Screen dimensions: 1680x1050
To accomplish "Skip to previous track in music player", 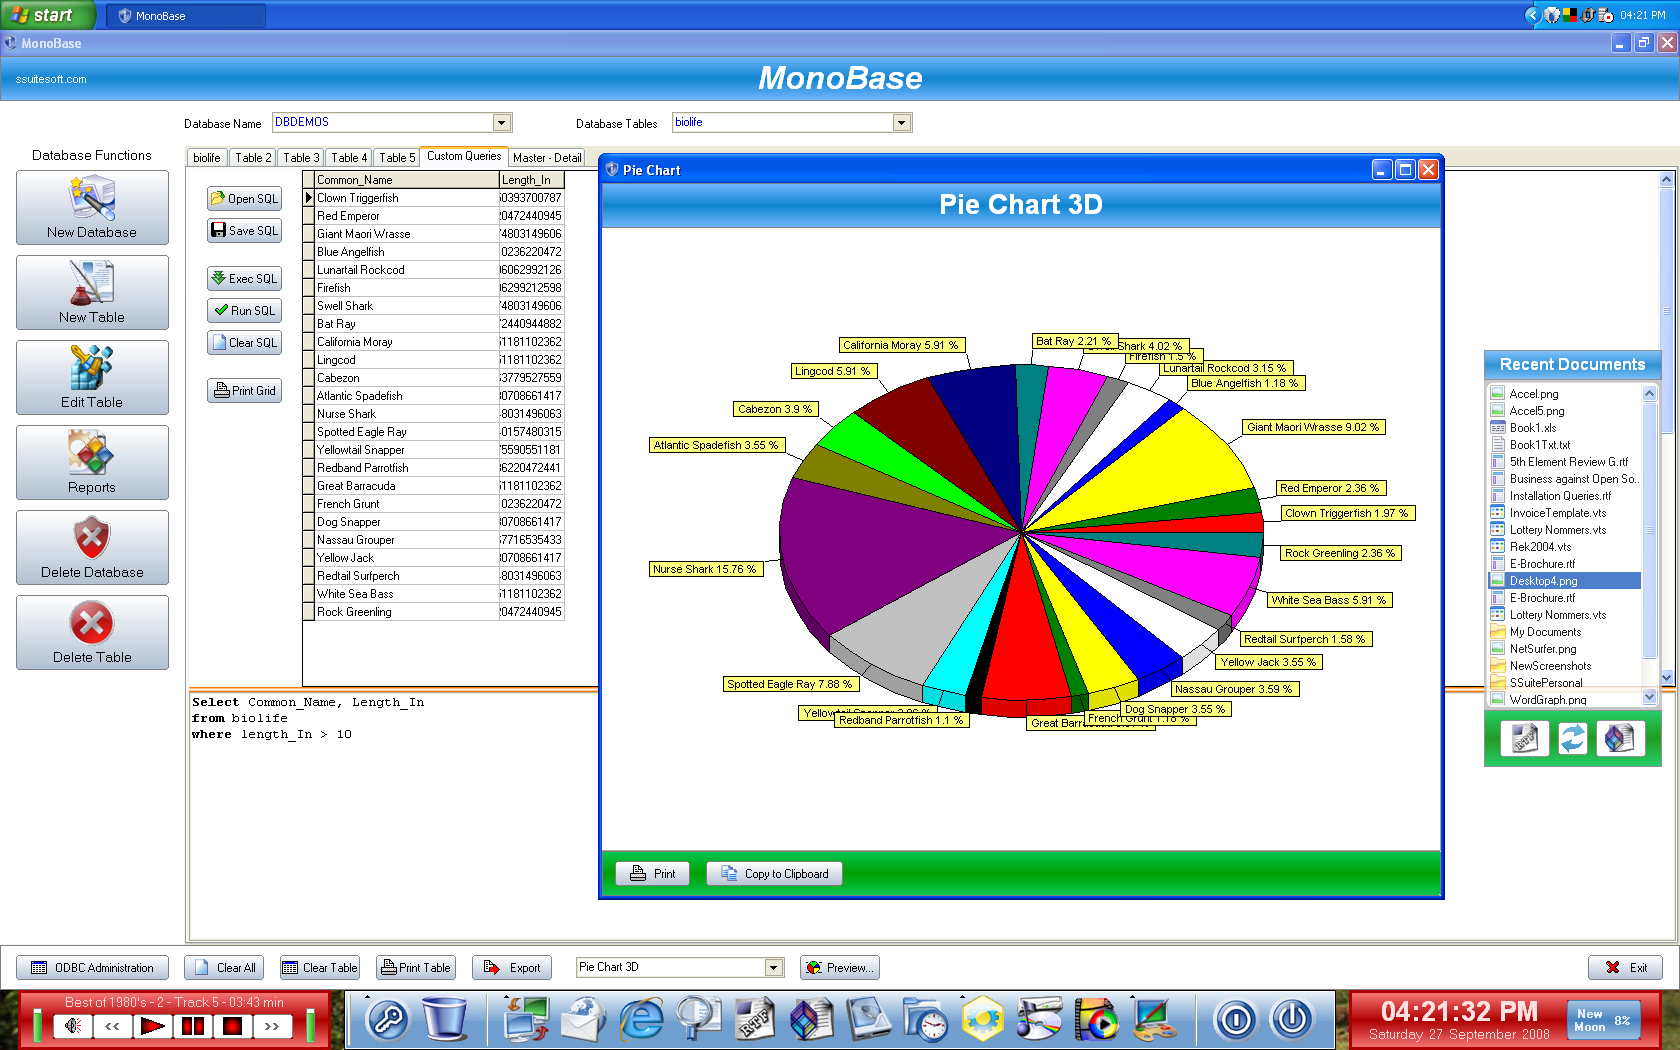I will [112, 1026].
